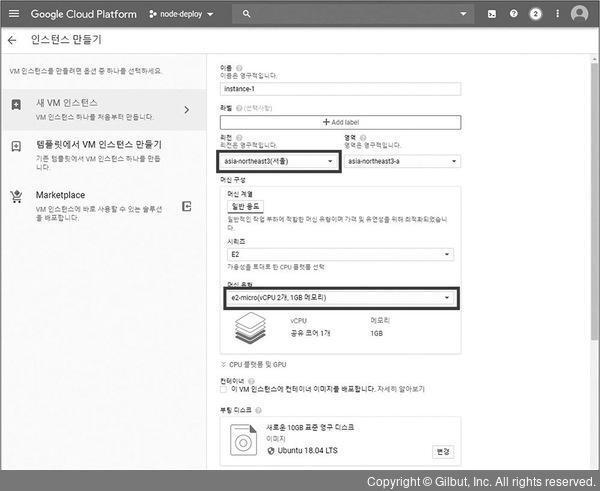
Task: Click the Marketplace launch arrow icon
Action: pos(186,206)
